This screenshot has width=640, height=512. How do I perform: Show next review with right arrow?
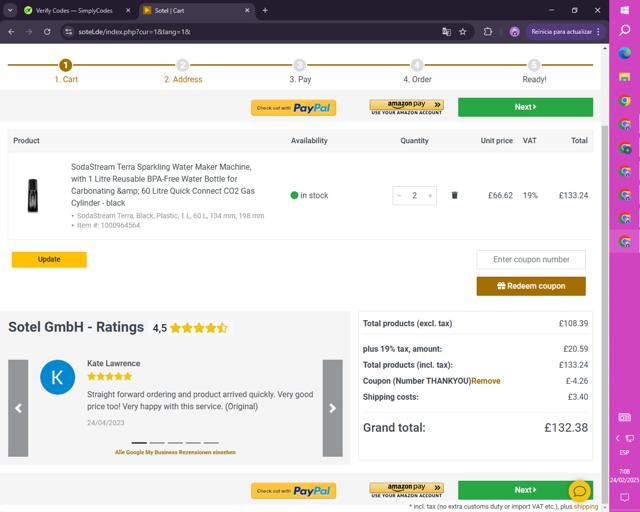(x=333, y=408)
